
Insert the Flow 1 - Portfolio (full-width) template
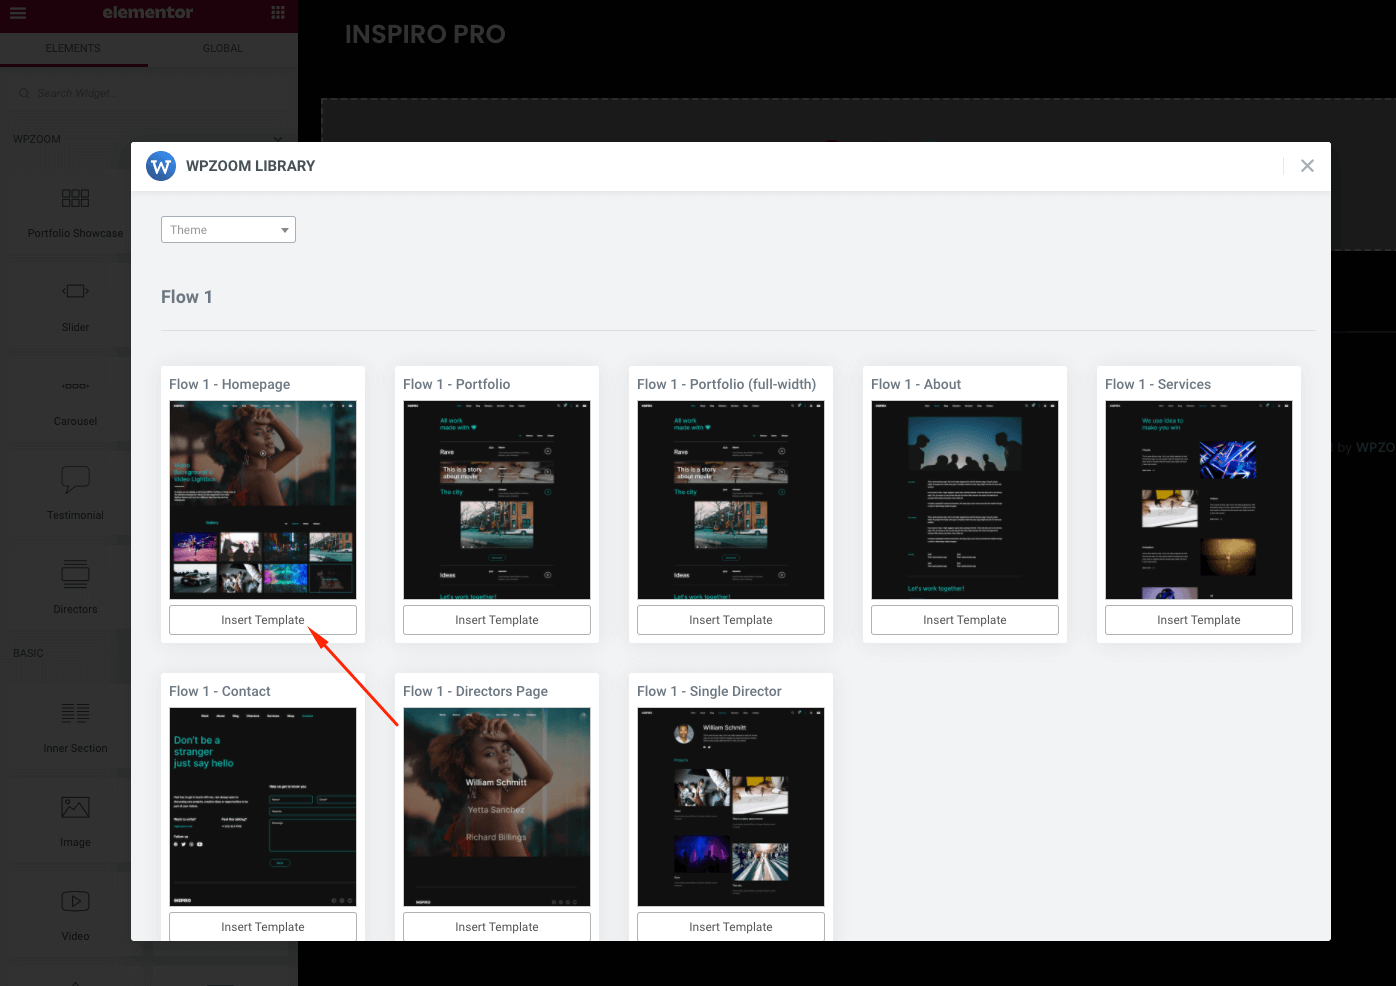pos(731,620)
